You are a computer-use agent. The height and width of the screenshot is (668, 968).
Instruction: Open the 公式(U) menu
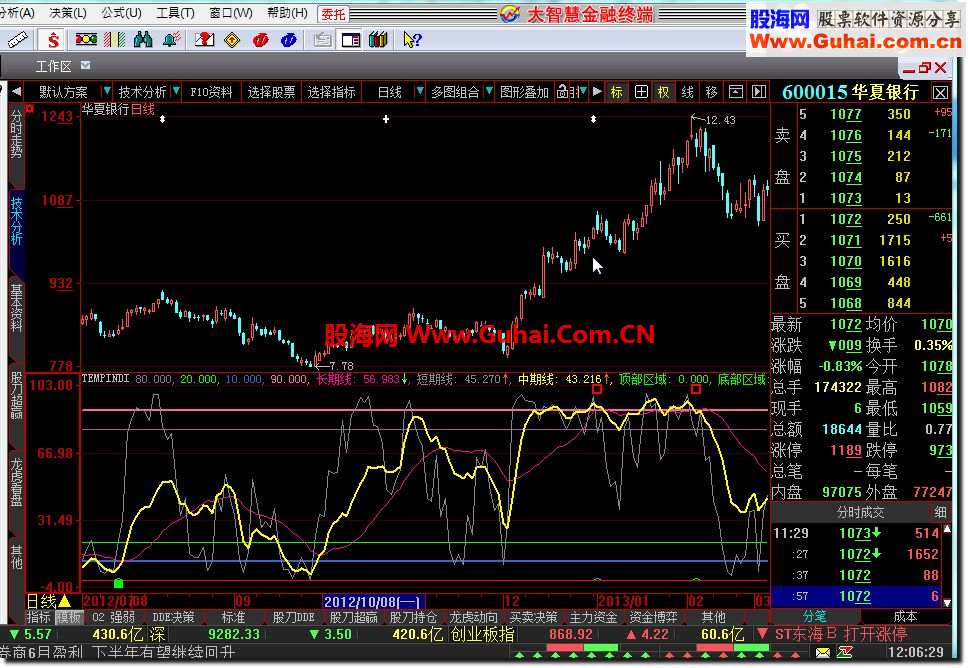[x=122, y=12]
